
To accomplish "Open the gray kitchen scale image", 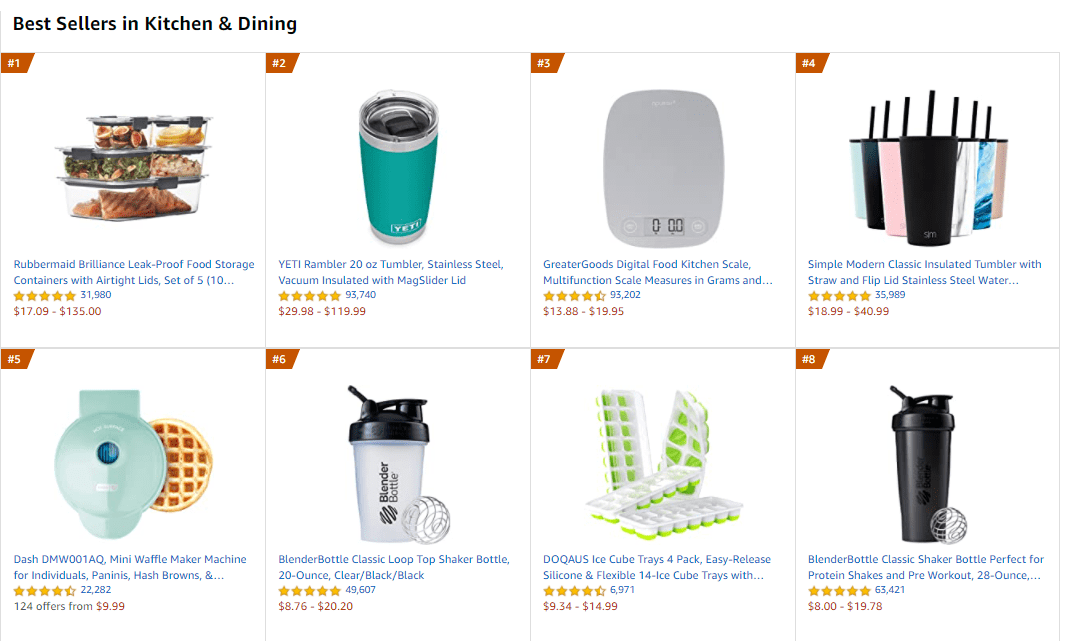I will click(663, 167).
